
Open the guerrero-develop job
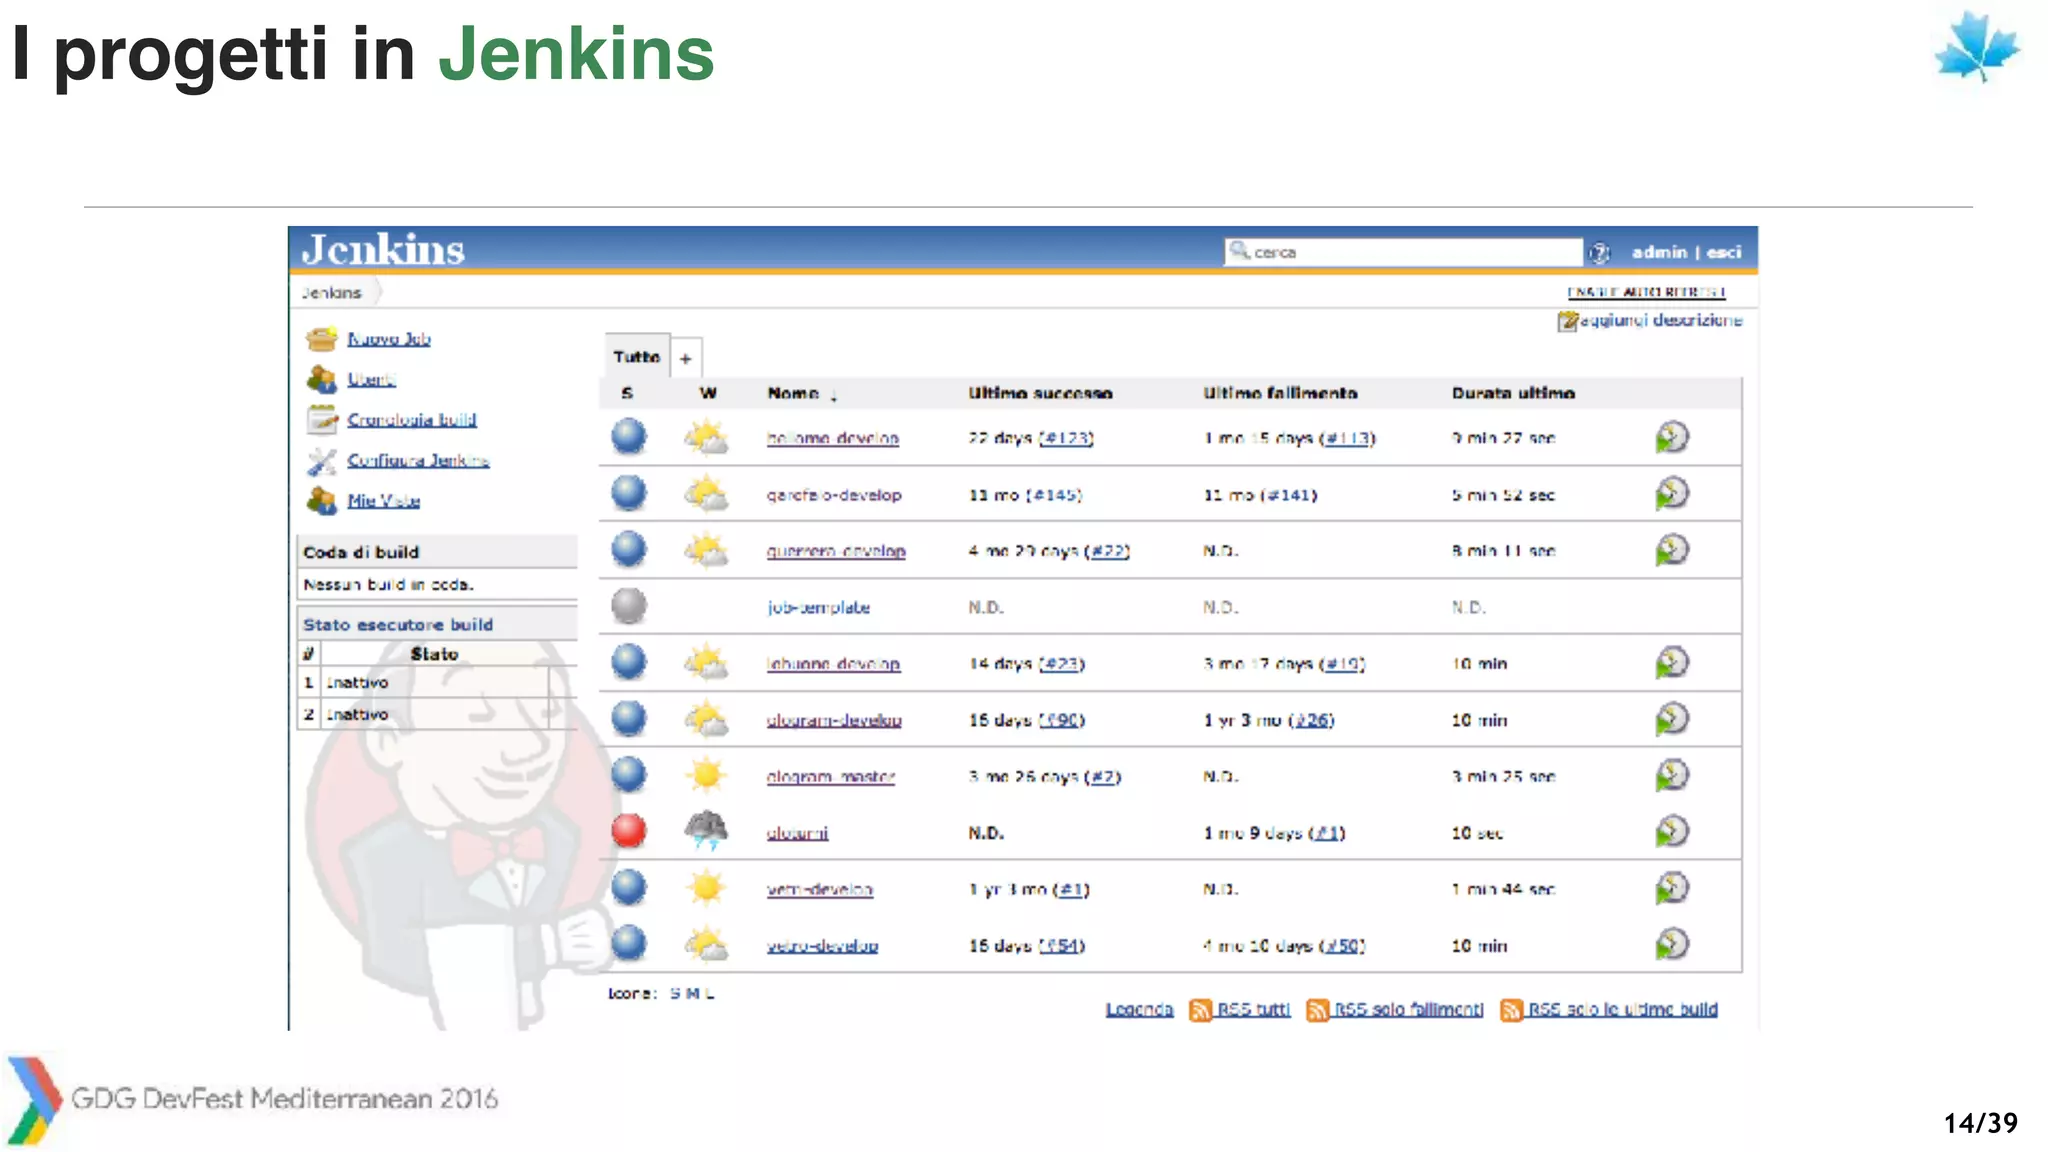tap(836, 551)
